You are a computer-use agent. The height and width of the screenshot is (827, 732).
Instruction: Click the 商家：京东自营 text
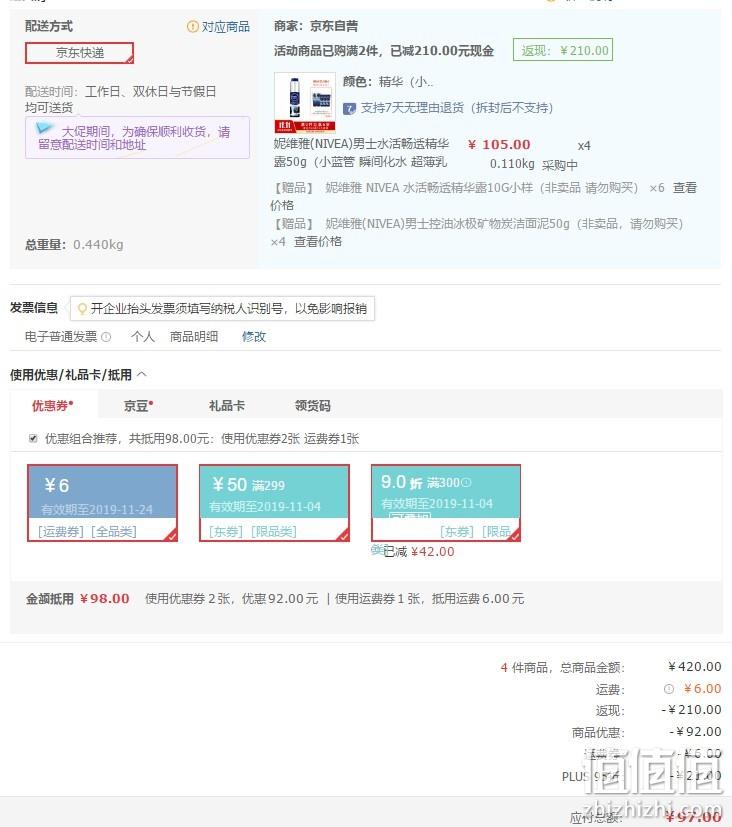tap(316, 26)
